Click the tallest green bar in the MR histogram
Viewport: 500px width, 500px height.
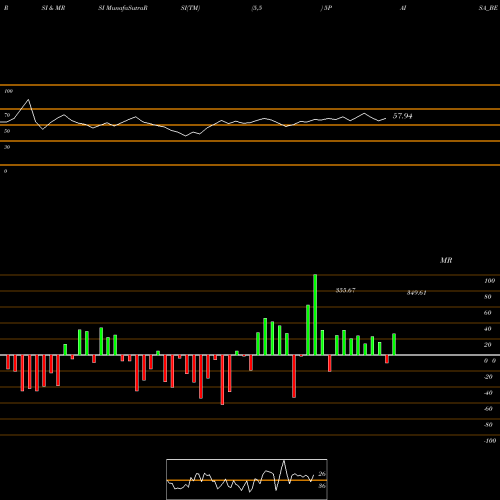pos(315,315)
